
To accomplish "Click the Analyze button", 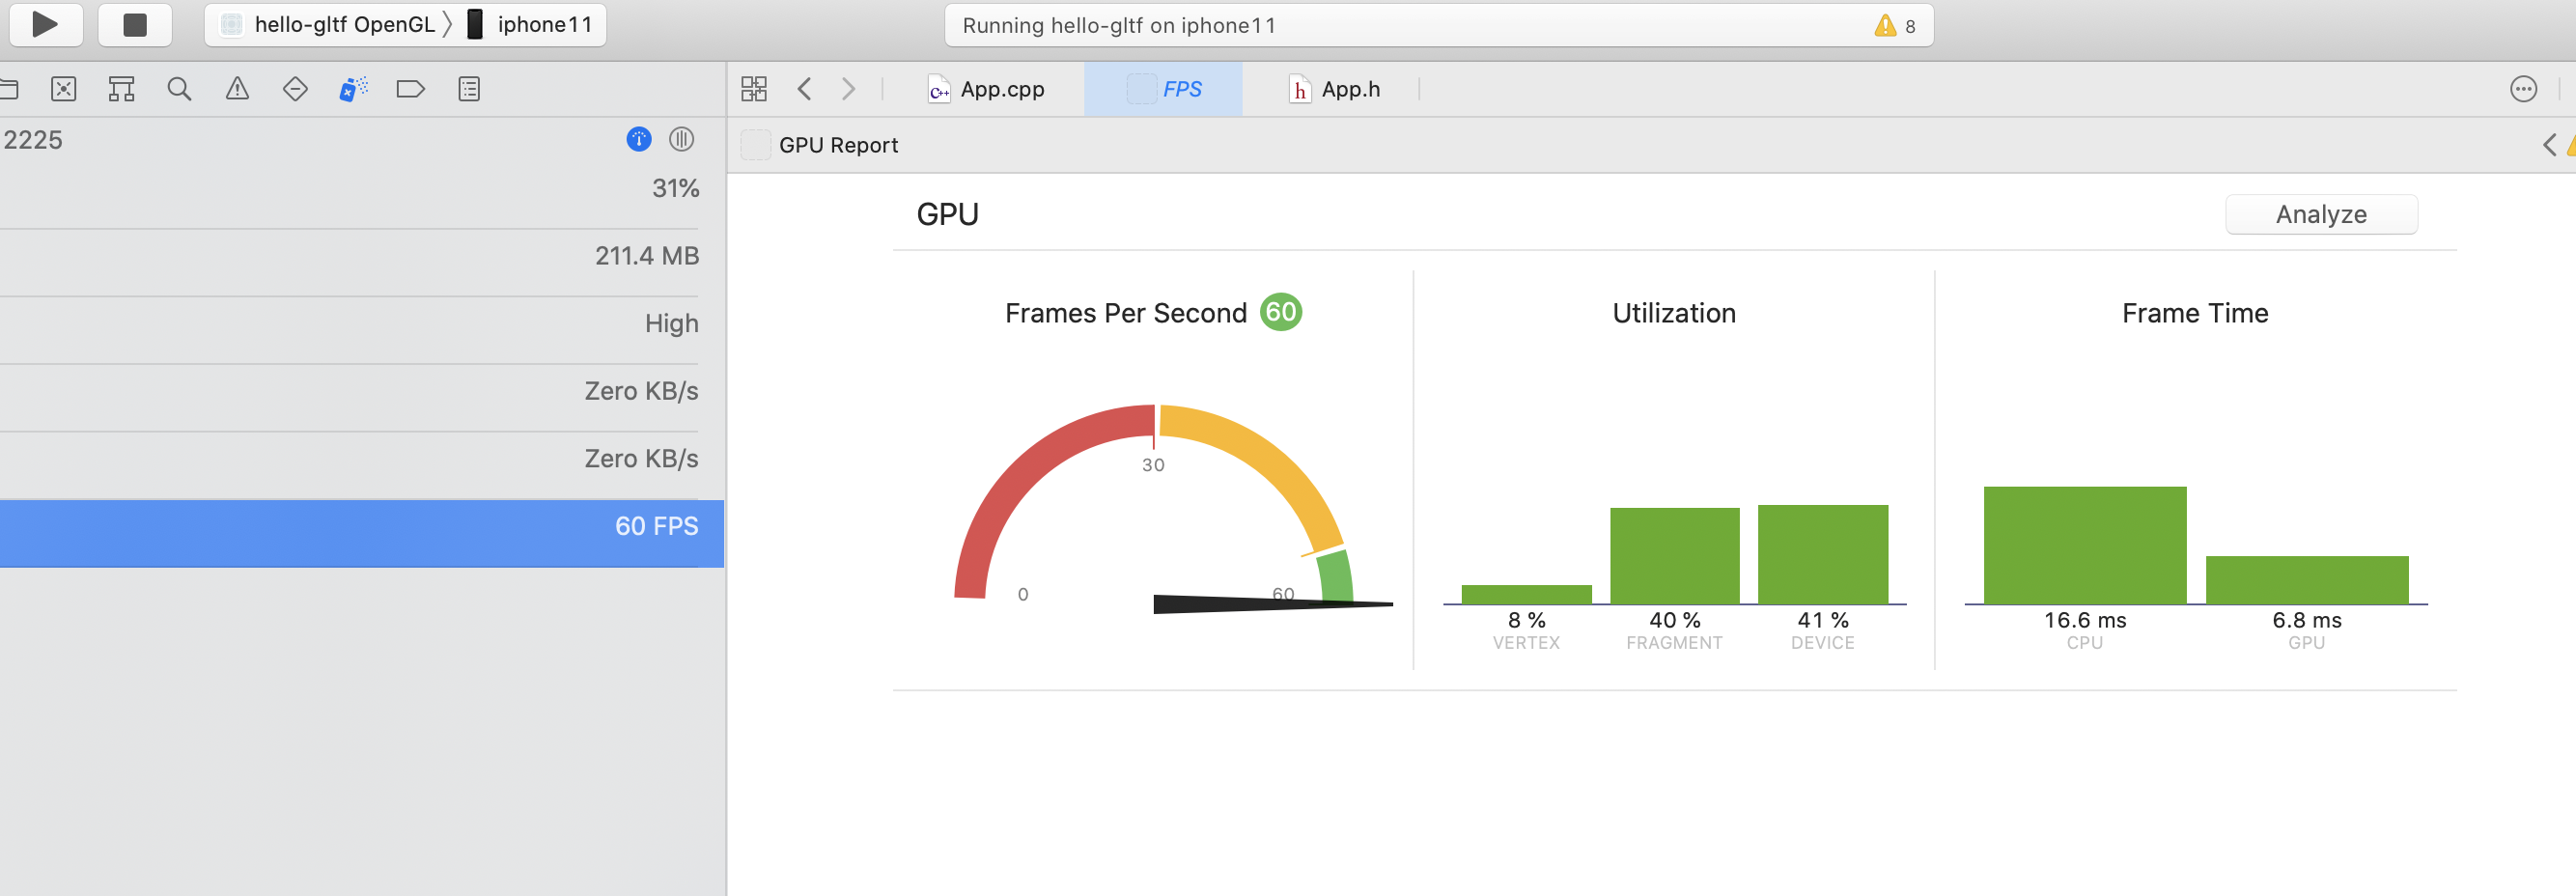I will coord(2321,214).
